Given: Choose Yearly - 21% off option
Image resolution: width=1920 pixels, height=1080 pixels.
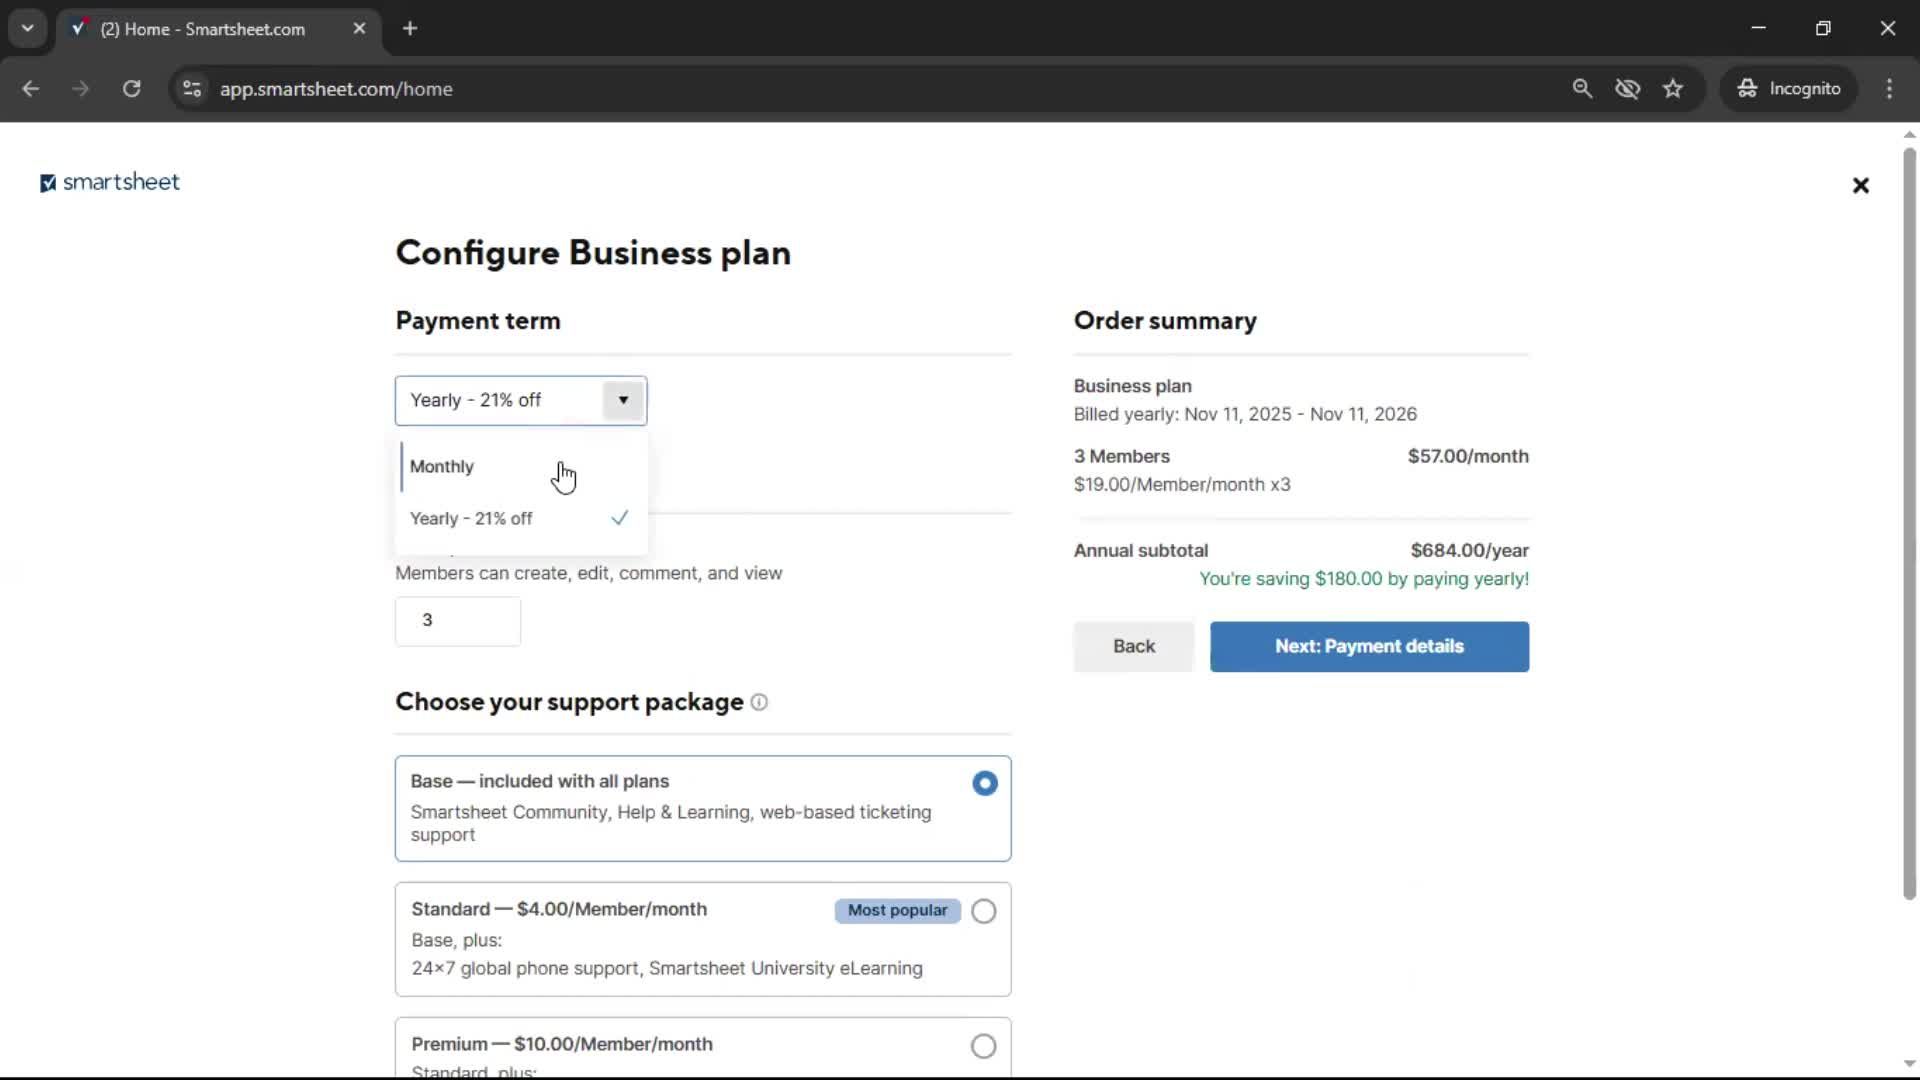Looking at the screenshot, I should pos(471,519).
